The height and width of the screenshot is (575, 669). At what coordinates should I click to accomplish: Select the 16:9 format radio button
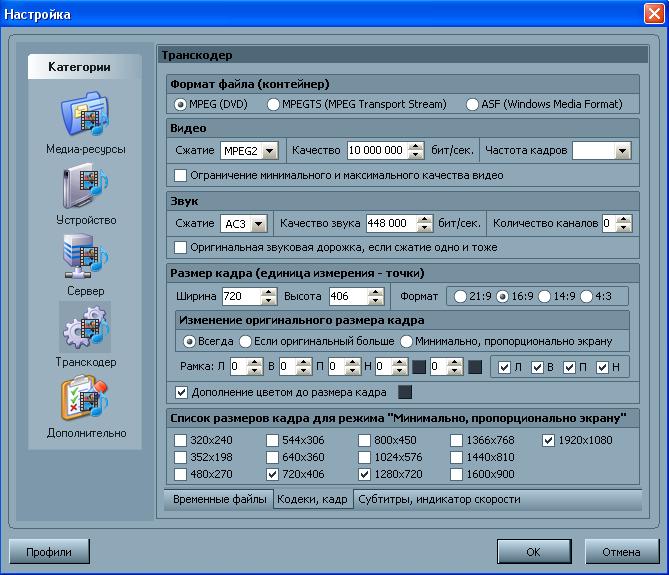[x=503, y=296]
